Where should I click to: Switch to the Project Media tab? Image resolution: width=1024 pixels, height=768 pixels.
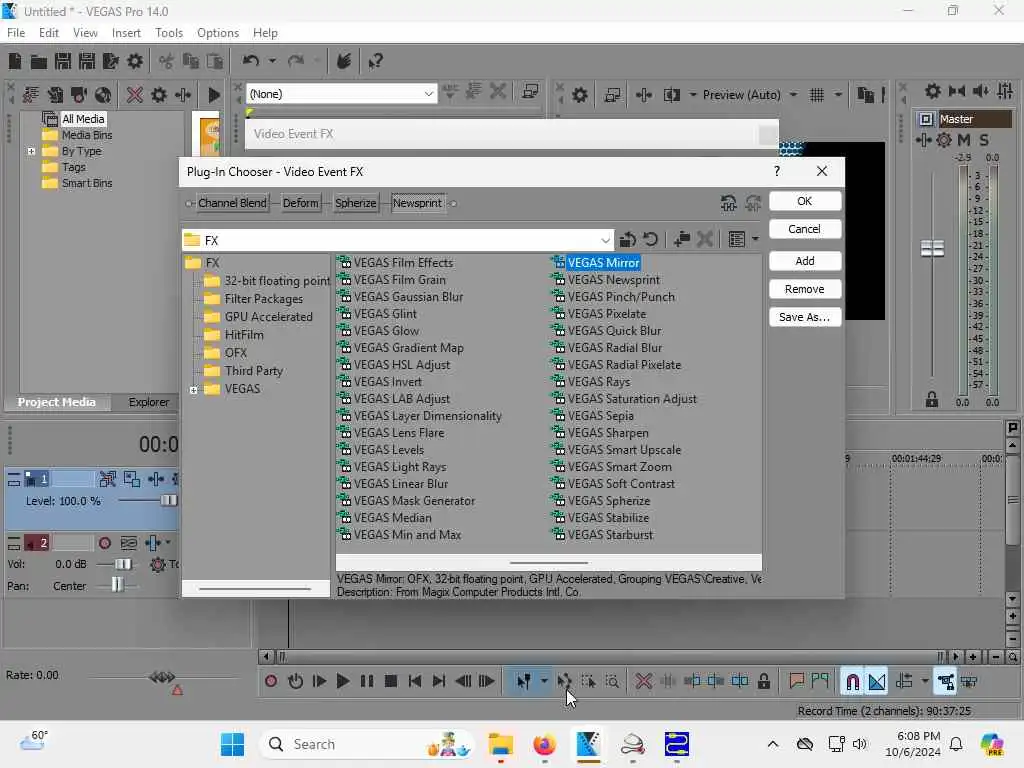click(56, 402)
